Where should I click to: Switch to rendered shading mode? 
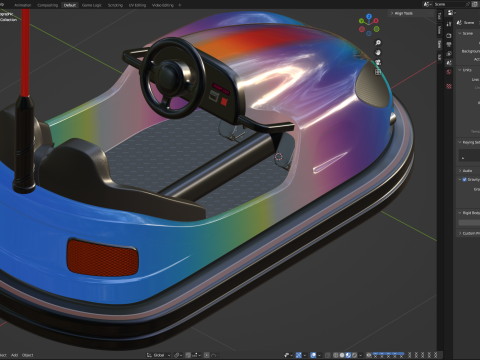[354, 355]
